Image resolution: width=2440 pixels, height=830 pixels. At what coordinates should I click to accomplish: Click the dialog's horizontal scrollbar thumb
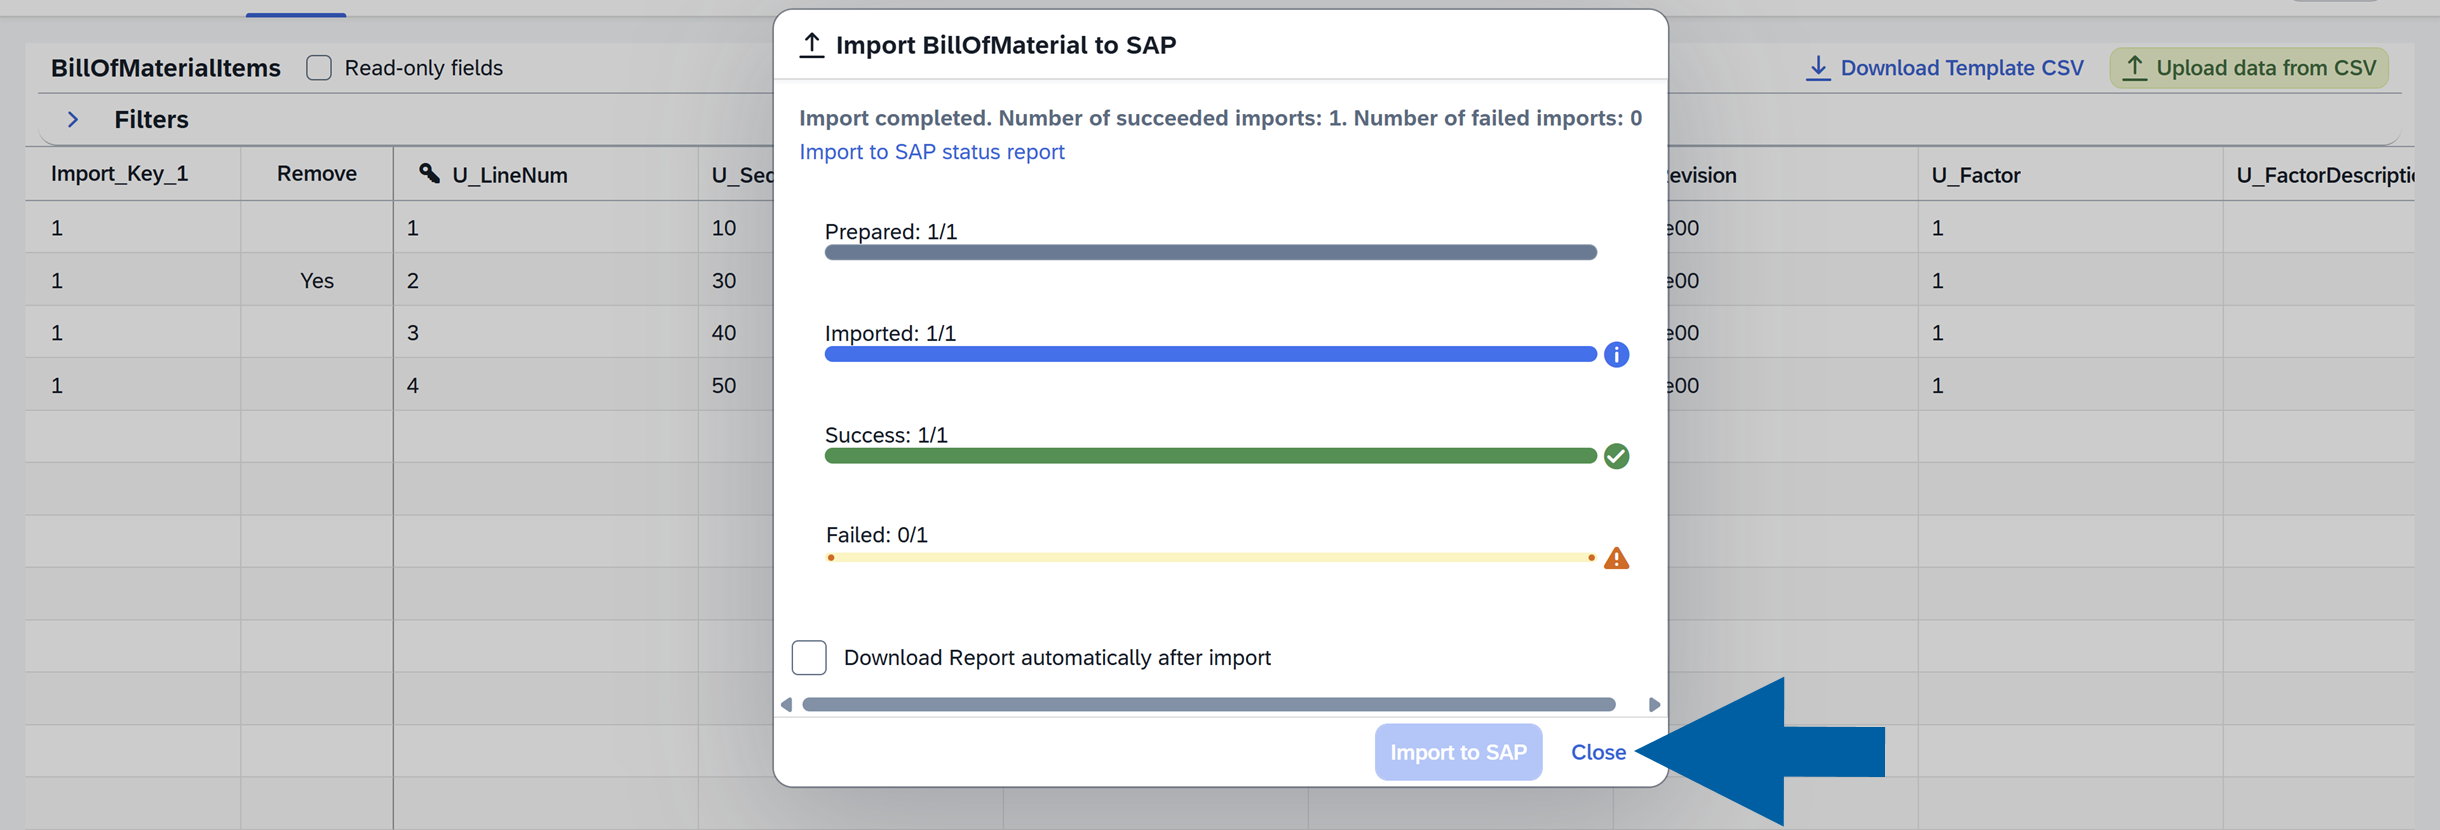pyautogui.click(x=1209, y=705)
